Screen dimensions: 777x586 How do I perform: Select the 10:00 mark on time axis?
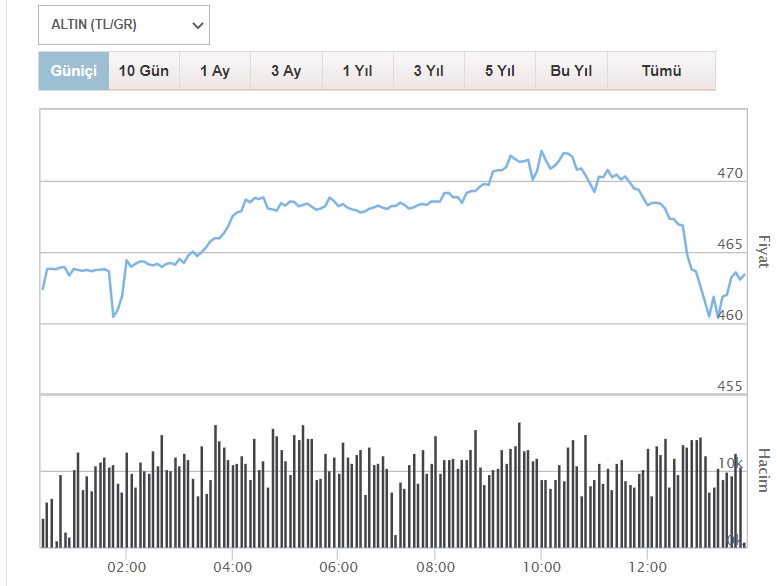pos(540,567)
